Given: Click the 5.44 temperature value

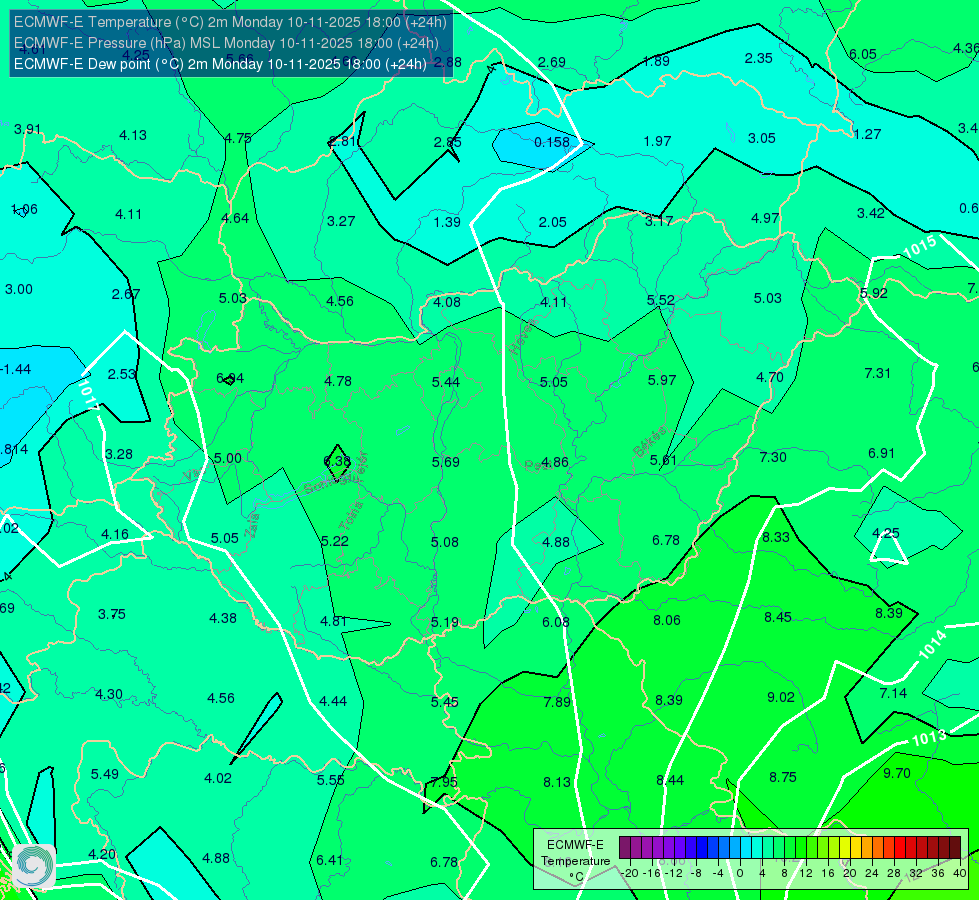Looking at the screenshot, I should (446, 382).
